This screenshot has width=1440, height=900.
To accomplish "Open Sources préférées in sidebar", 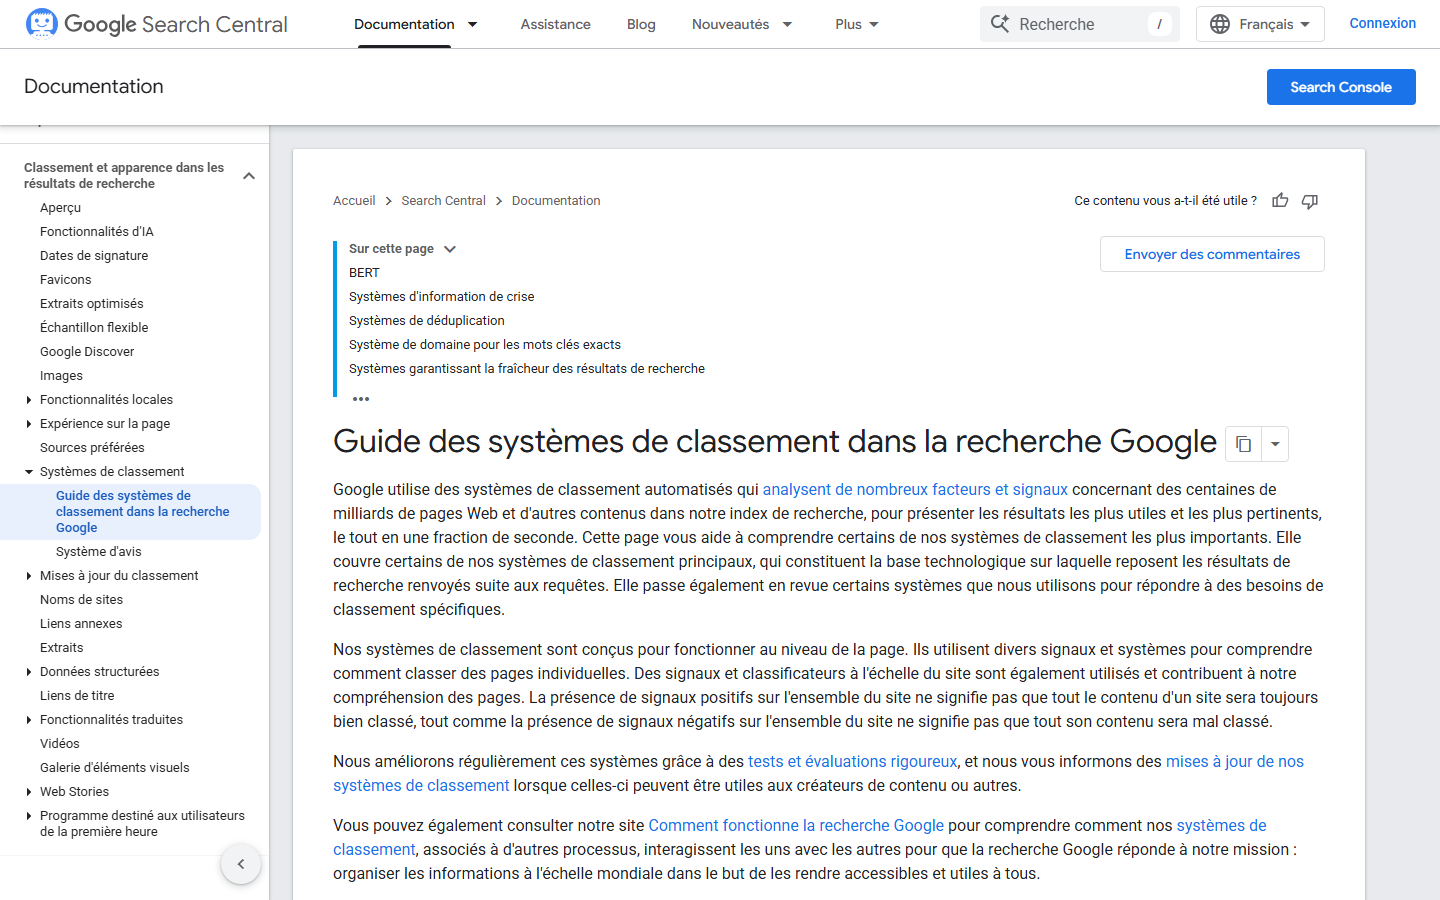I will pos(92,448).
